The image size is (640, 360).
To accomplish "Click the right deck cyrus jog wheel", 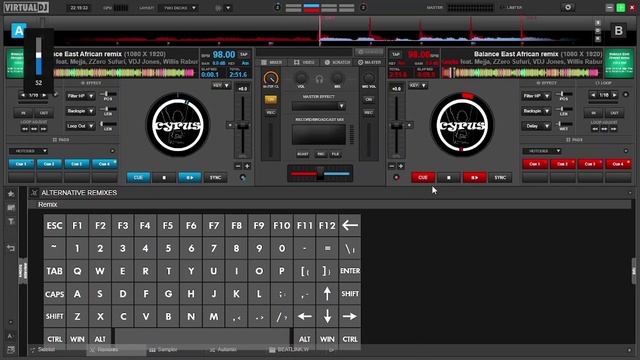I will pyautogui.click(x=462, y=125).
